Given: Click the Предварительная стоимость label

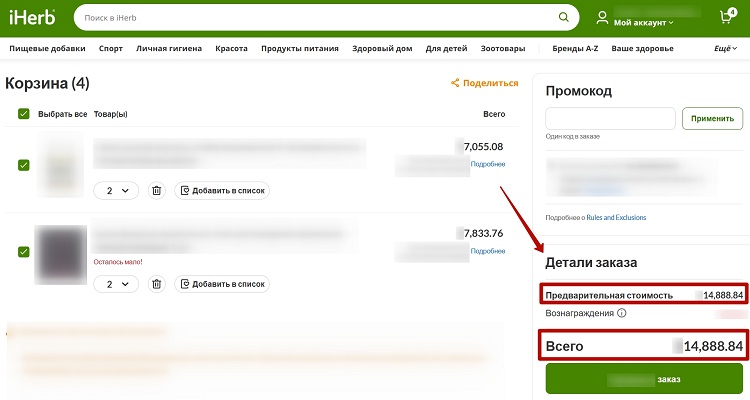Looking at the screenshot, I should point(609,295).
